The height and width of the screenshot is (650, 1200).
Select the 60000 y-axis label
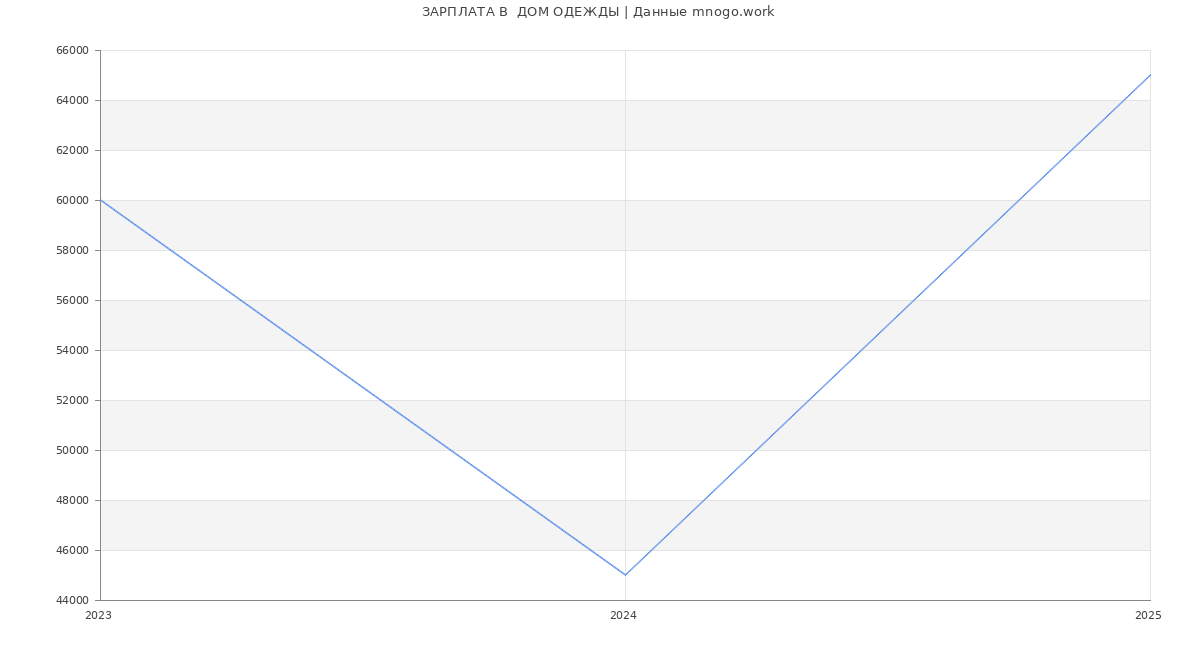[72, 200]
